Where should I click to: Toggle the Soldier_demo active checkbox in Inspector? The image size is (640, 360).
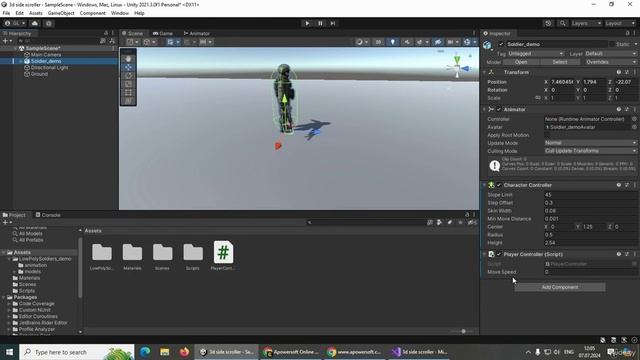click(x=501, y=44)
